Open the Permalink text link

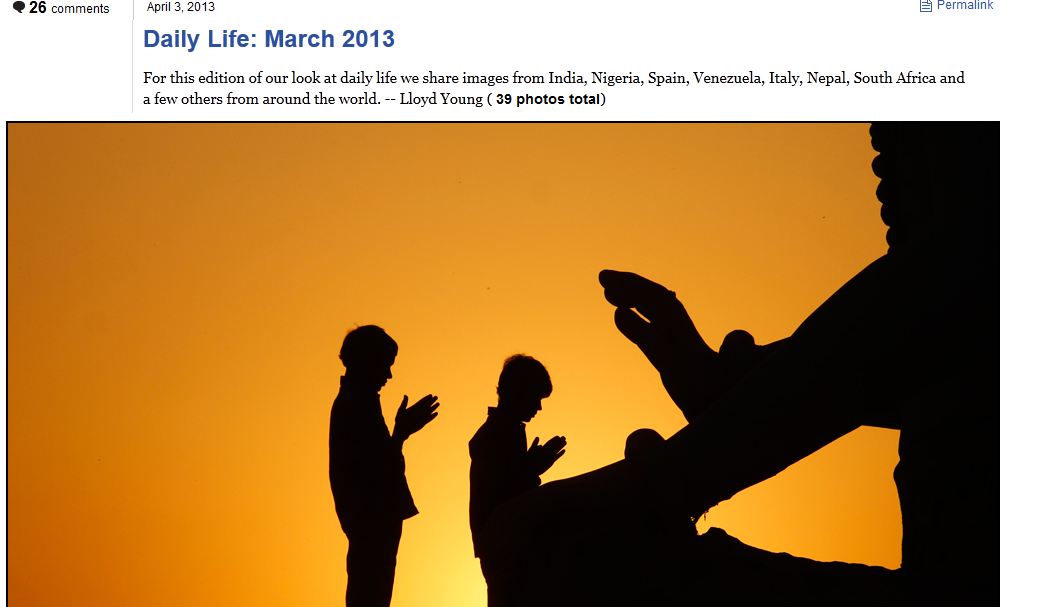(x=965, y=5)
